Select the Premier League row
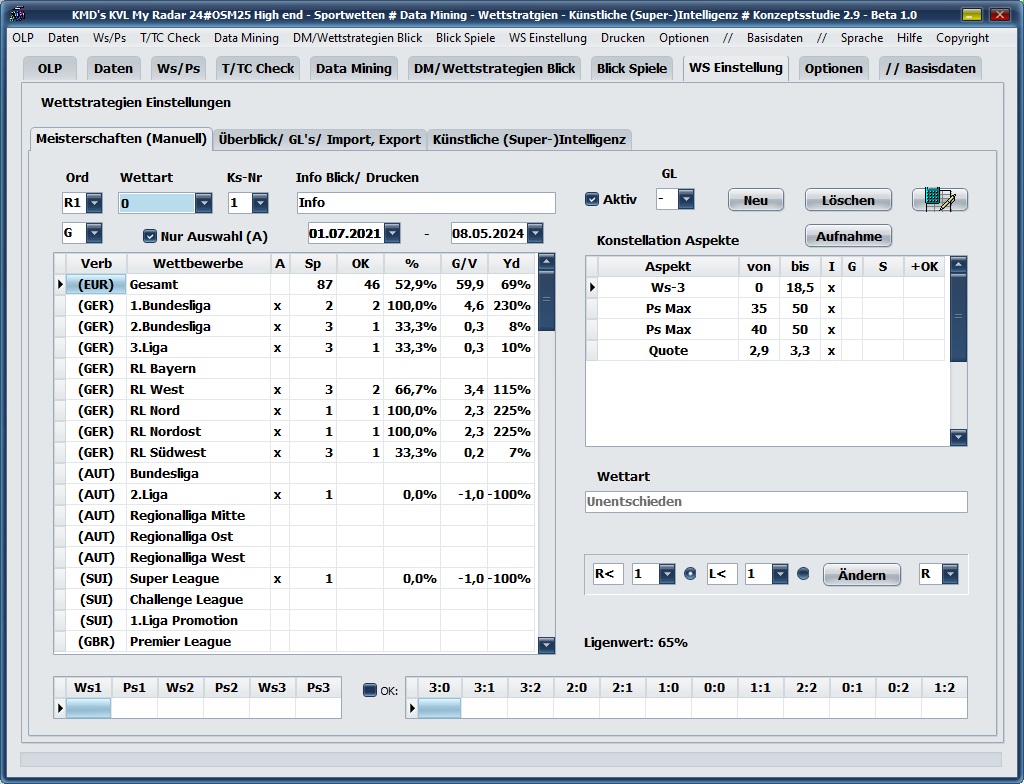This screenshot has height=784, width=1024. [300, 642]
